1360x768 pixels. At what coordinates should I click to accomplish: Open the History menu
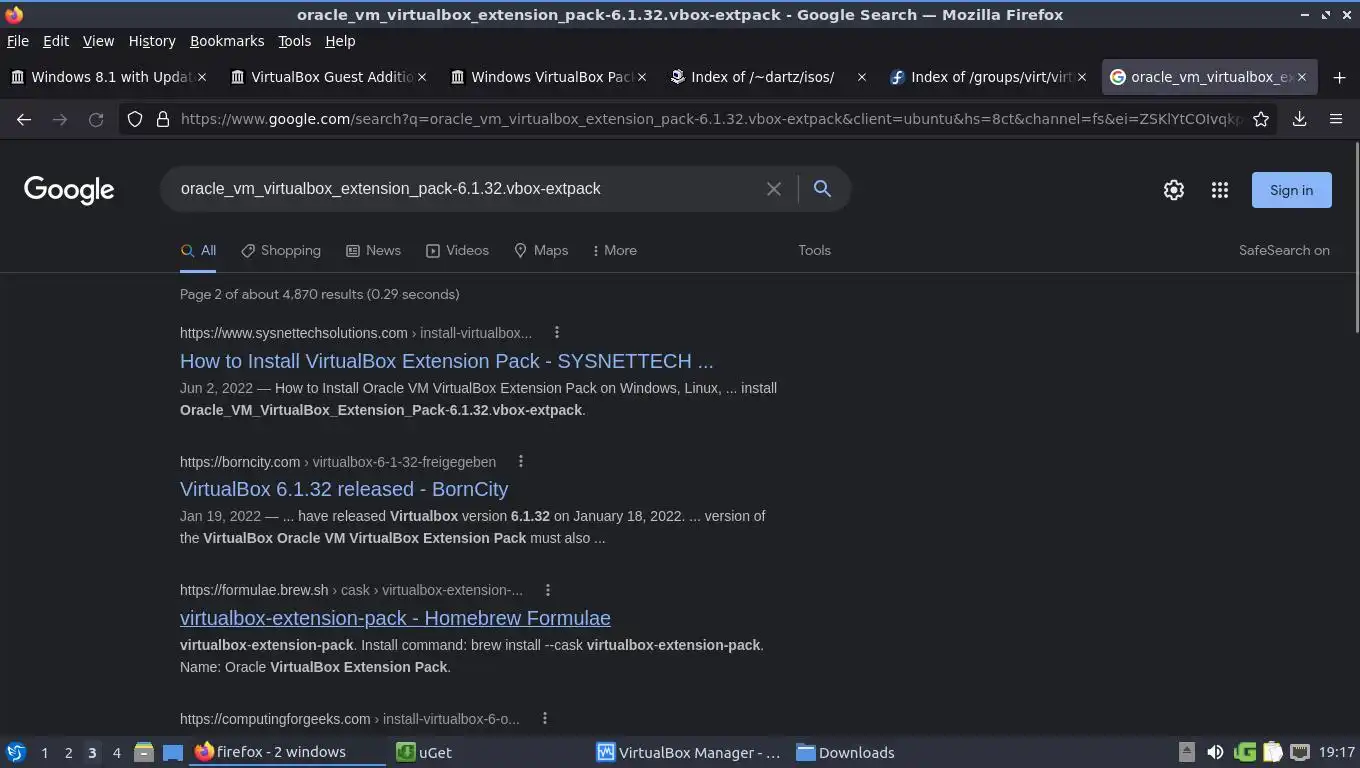coord(152,41)
